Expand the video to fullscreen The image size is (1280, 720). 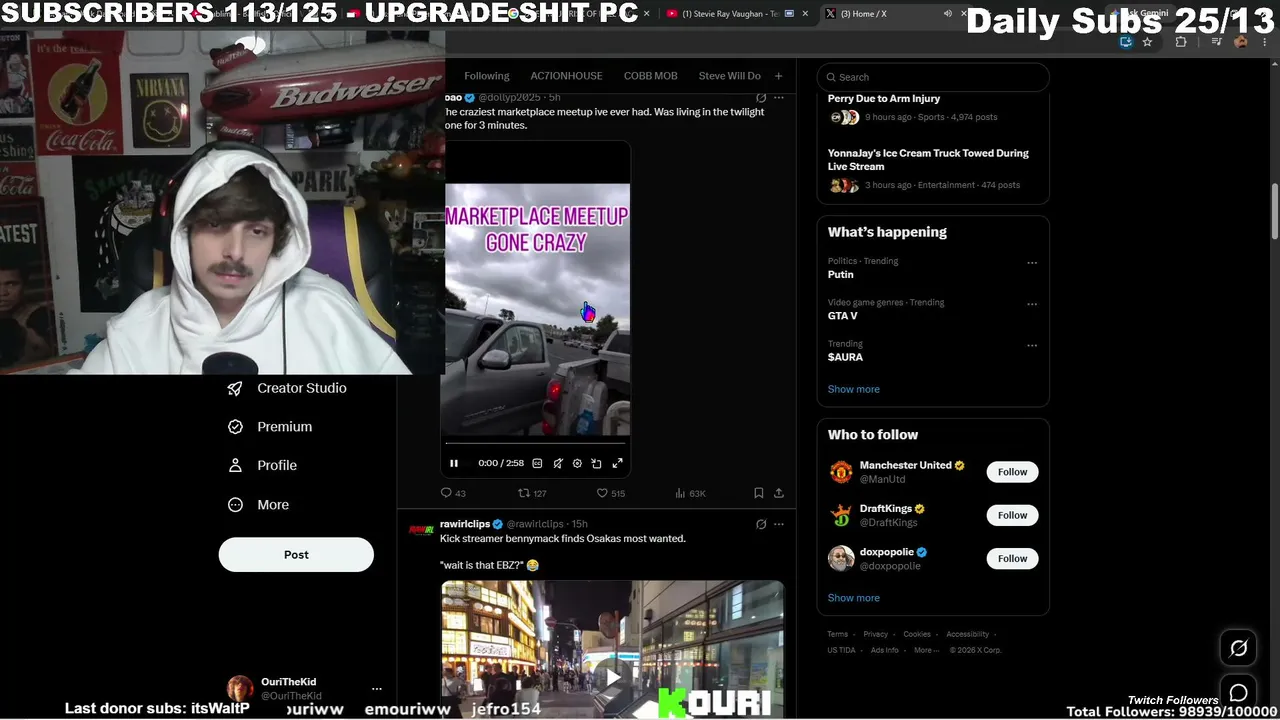click(617, 463)
